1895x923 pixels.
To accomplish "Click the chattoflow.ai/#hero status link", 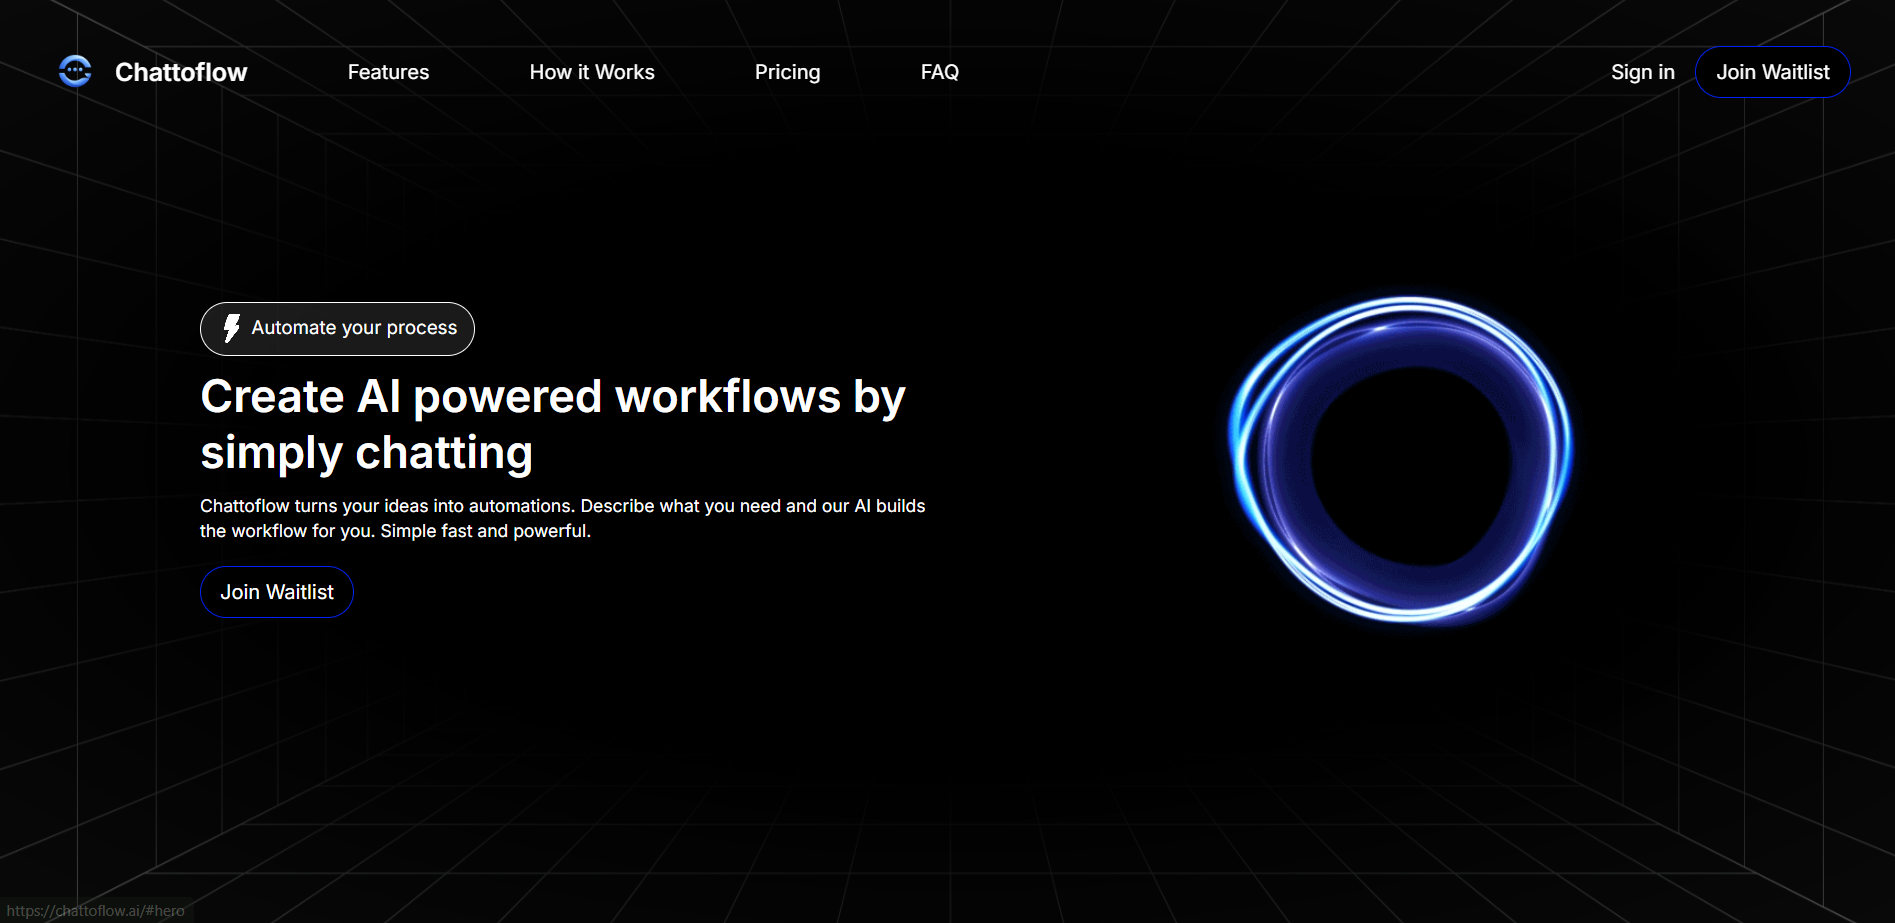I will (96, 910).
